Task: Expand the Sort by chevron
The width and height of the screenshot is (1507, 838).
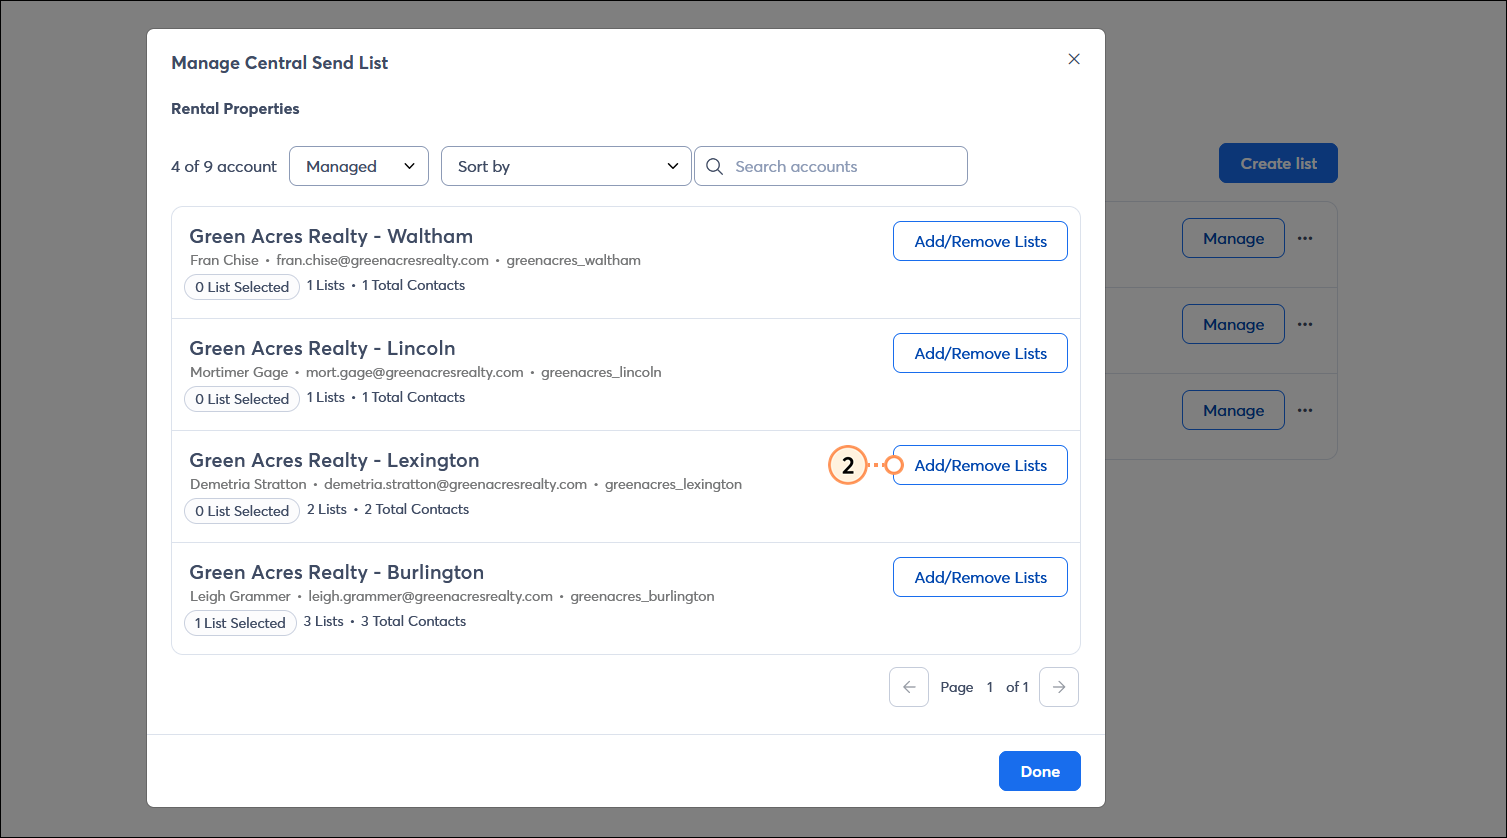Action: tap(674, 166)
